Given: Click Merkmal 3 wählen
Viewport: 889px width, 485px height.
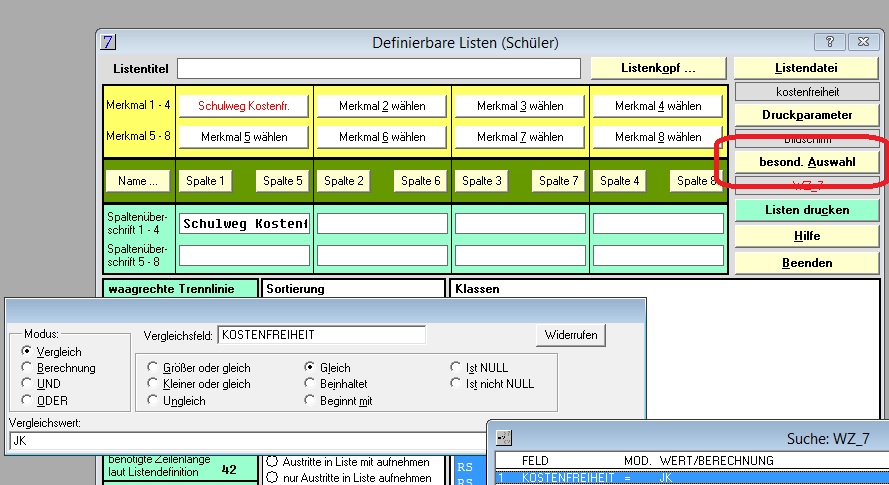Looking at the screenshot, I should (x=520, y=106).
